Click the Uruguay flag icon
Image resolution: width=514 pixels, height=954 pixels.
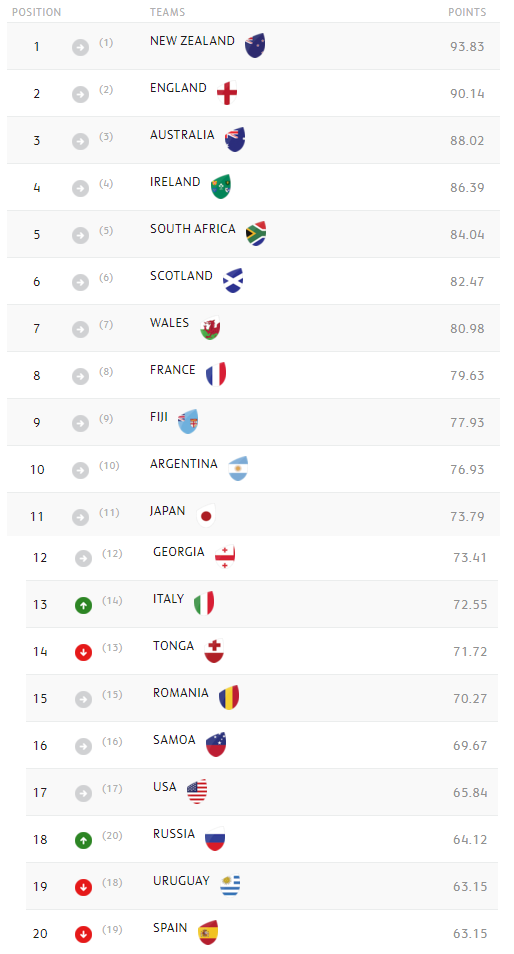pos(230,885)
